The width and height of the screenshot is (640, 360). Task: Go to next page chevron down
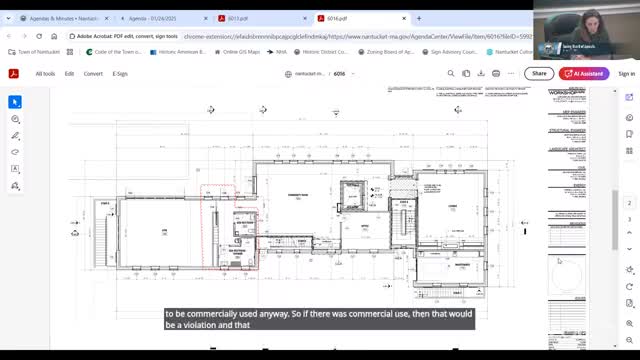(629, 249)
